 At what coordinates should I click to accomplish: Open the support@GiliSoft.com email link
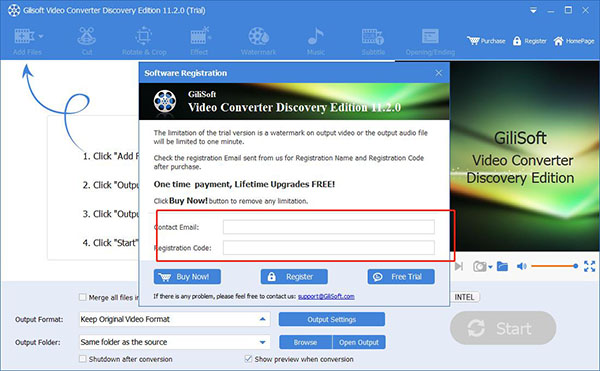(326, 296)
